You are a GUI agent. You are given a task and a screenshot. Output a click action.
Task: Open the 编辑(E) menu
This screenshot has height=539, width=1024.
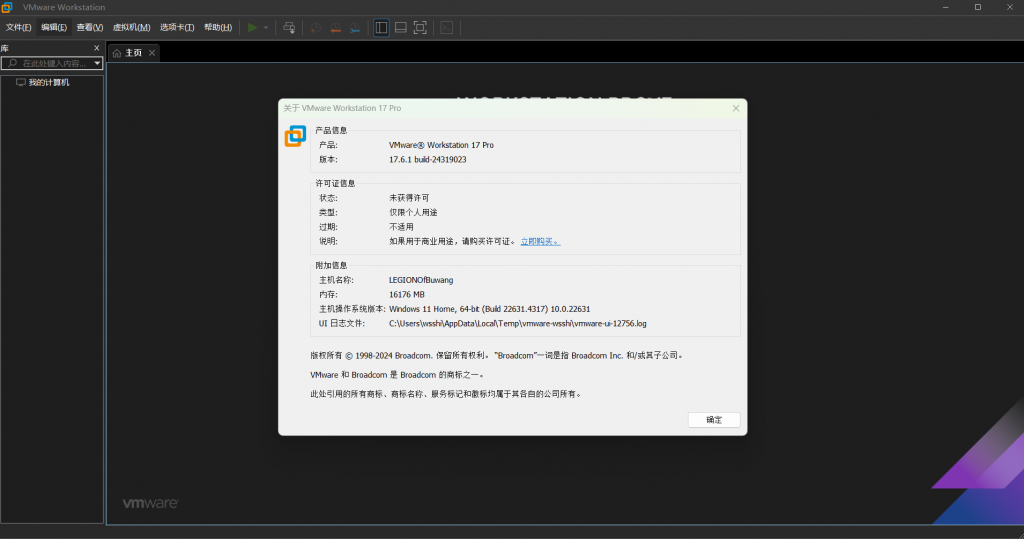coord(54,27)
